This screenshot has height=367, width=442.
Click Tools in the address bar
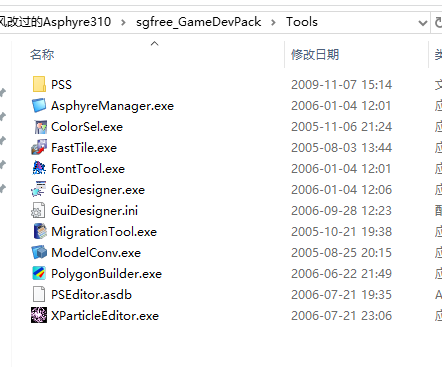[302, 22]
